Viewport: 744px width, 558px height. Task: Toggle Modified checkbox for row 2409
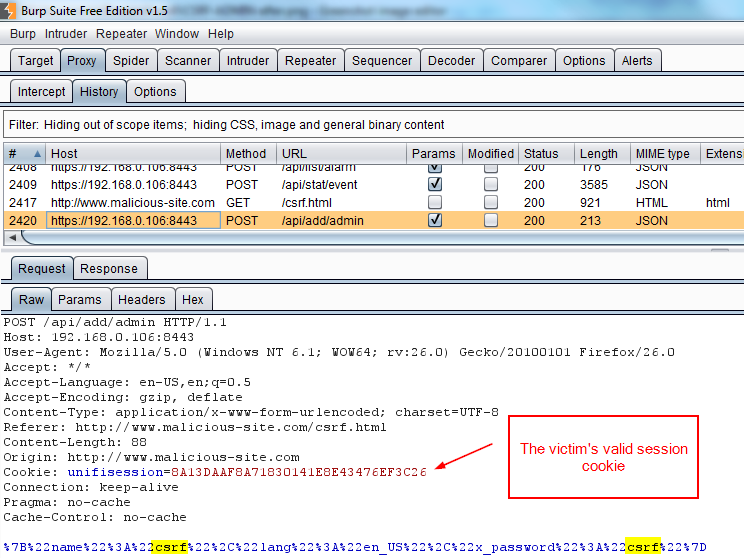click(491, 185)
